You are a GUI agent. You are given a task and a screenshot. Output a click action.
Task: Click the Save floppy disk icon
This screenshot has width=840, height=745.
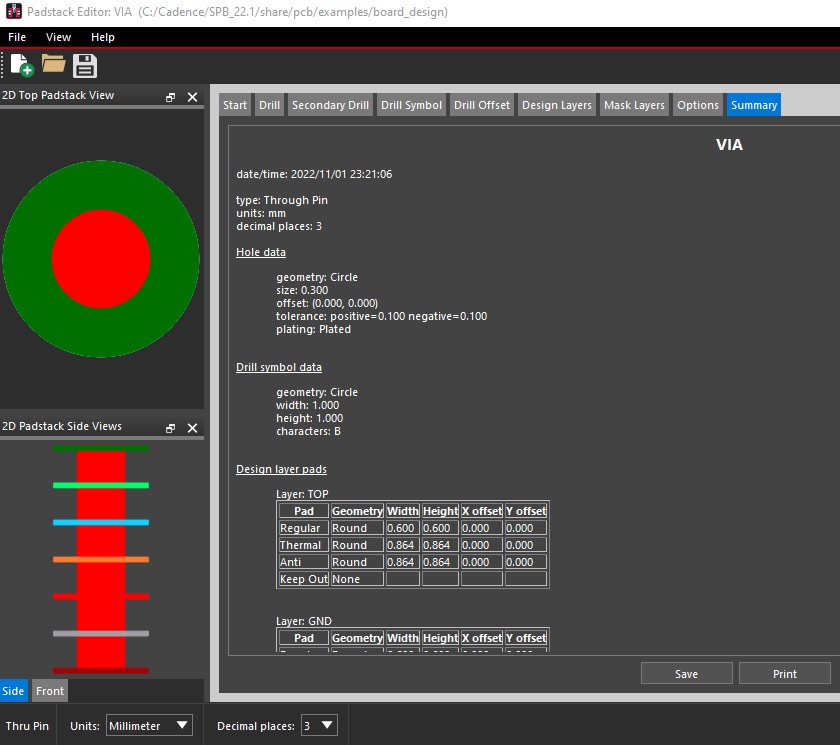[85, 66]
